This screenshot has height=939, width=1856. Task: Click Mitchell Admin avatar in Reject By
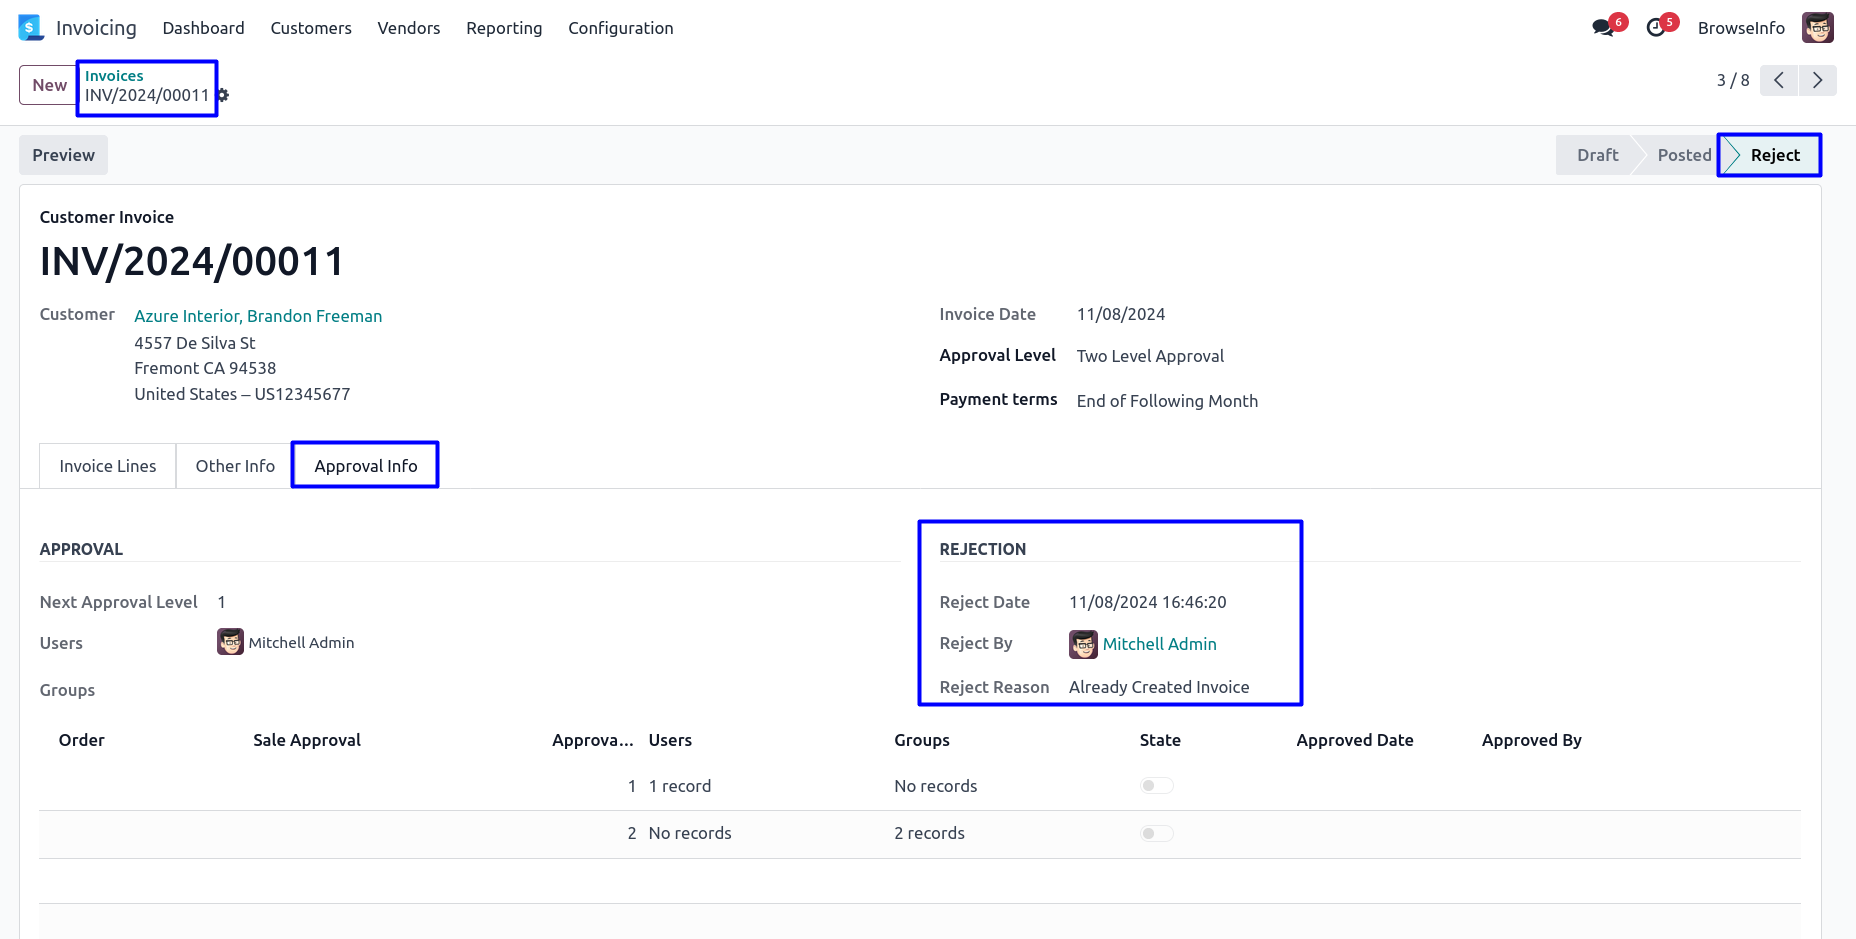tap(1083, 644)
